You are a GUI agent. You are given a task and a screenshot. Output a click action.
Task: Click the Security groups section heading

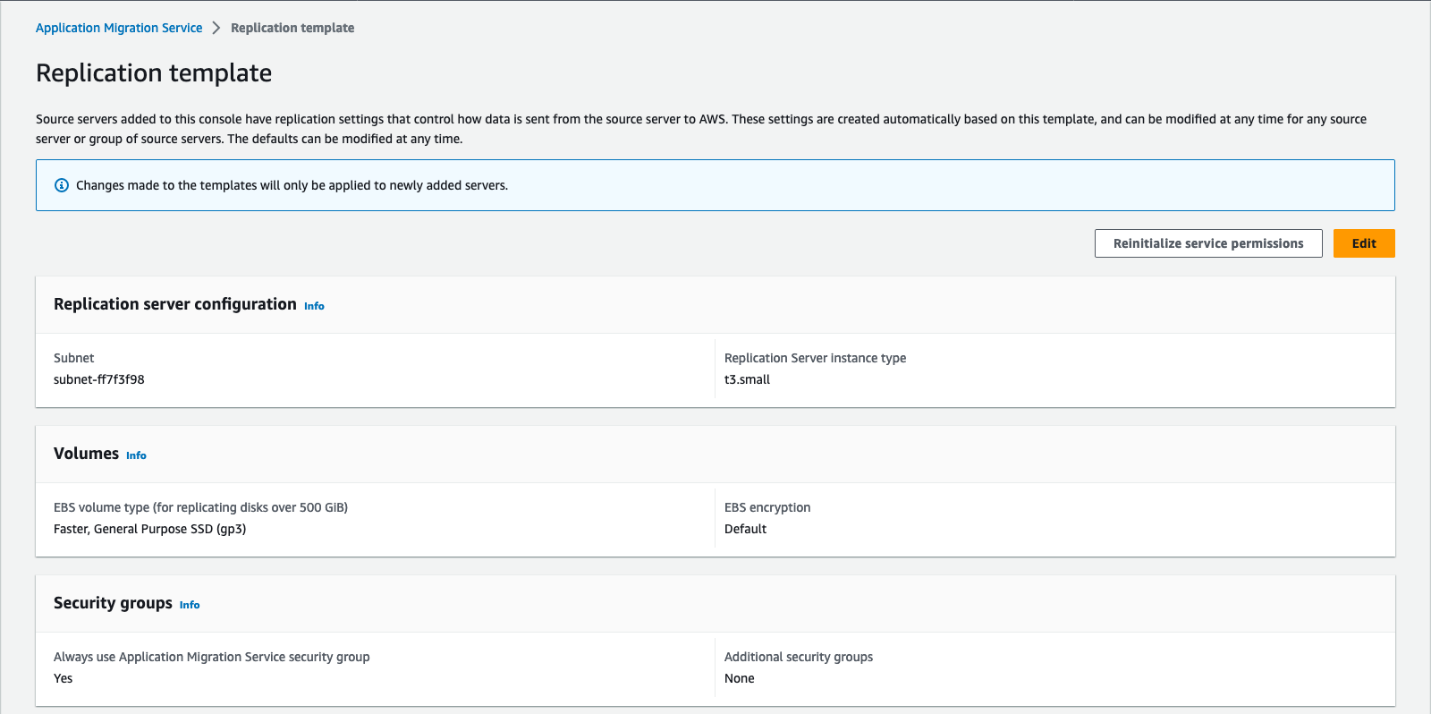pyautogui.click(x=113, y=603)
